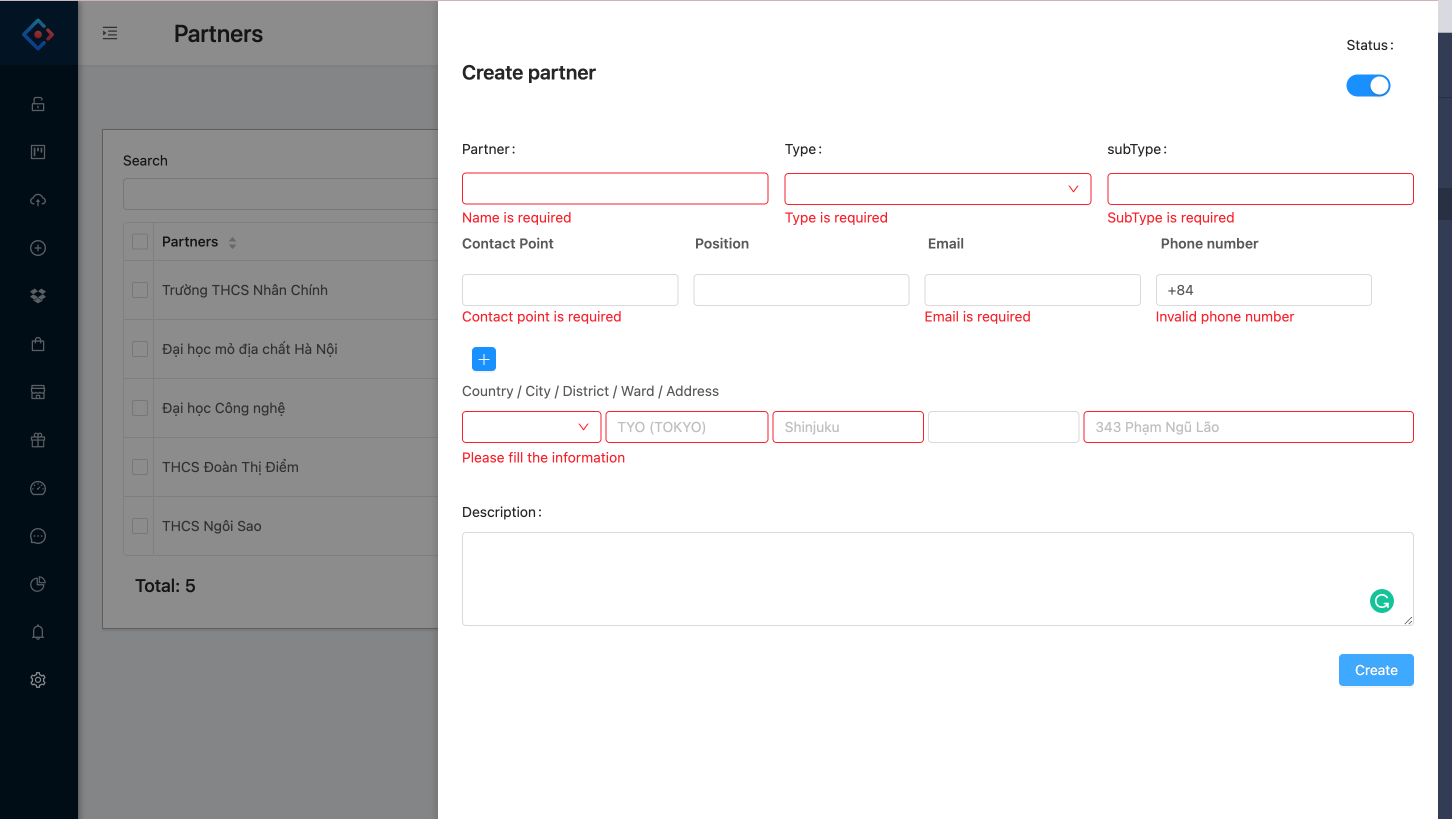
Task: Open the dashboard gauge sidebar icon
Action: (38, 488)
